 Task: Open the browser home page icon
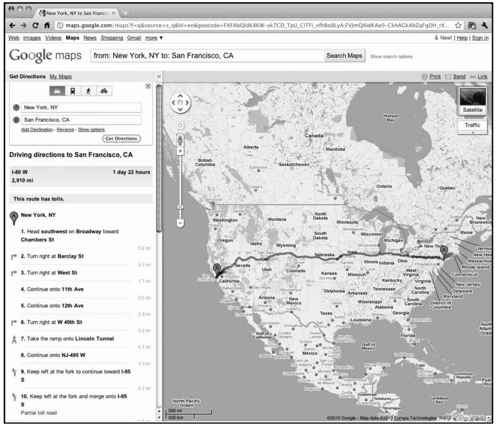point(47,25)
